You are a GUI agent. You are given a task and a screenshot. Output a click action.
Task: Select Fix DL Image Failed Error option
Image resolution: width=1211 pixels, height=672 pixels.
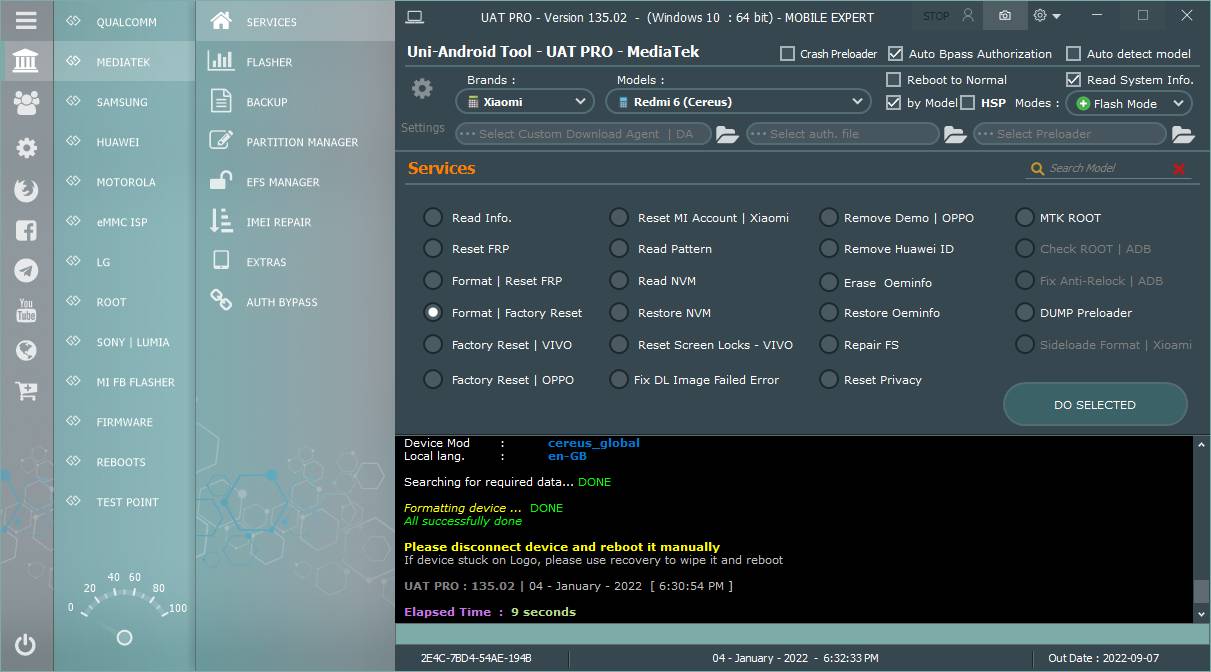click(619, 380)
